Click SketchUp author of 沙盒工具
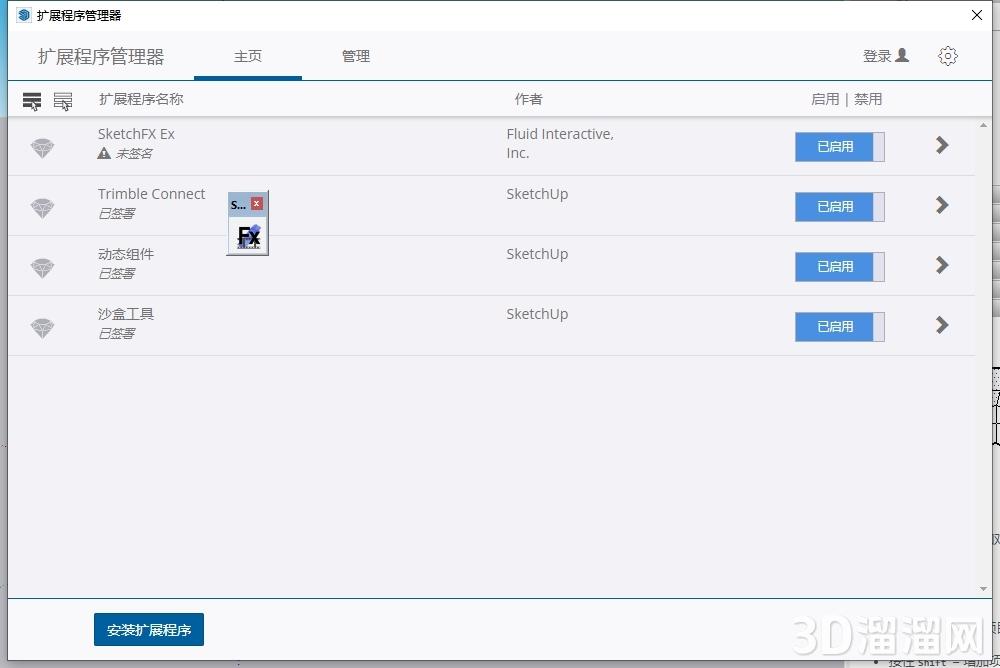 click(x=537, y=314)
